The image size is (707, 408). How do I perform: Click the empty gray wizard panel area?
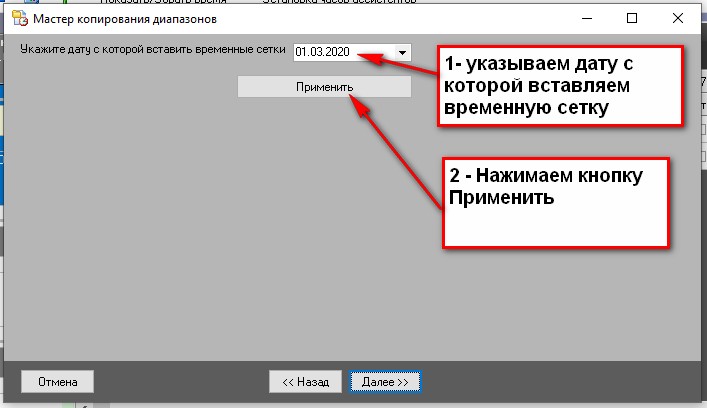coord(200,250)
